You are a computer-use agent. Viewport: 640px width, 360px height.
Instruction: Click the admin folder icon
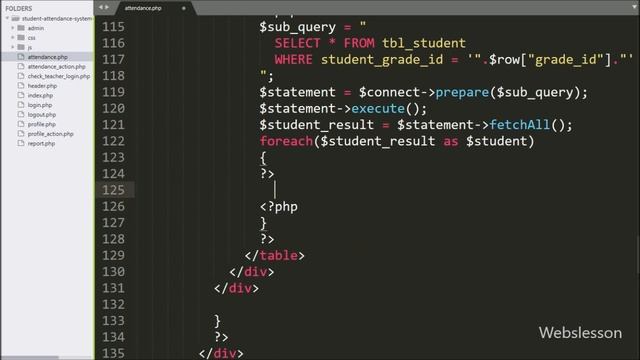pyautogui.click(x=21, y=28)
